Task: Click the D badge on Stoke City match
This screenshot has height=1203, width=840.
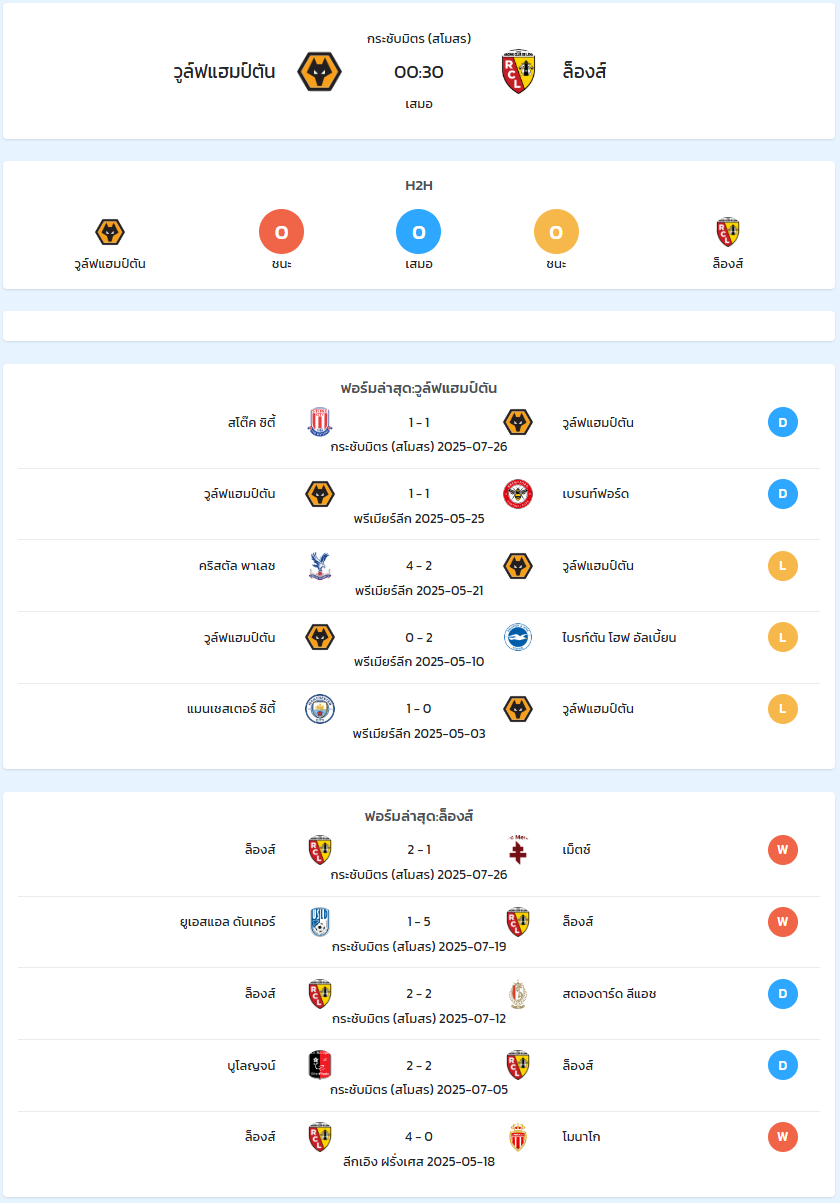Action: 783,422
